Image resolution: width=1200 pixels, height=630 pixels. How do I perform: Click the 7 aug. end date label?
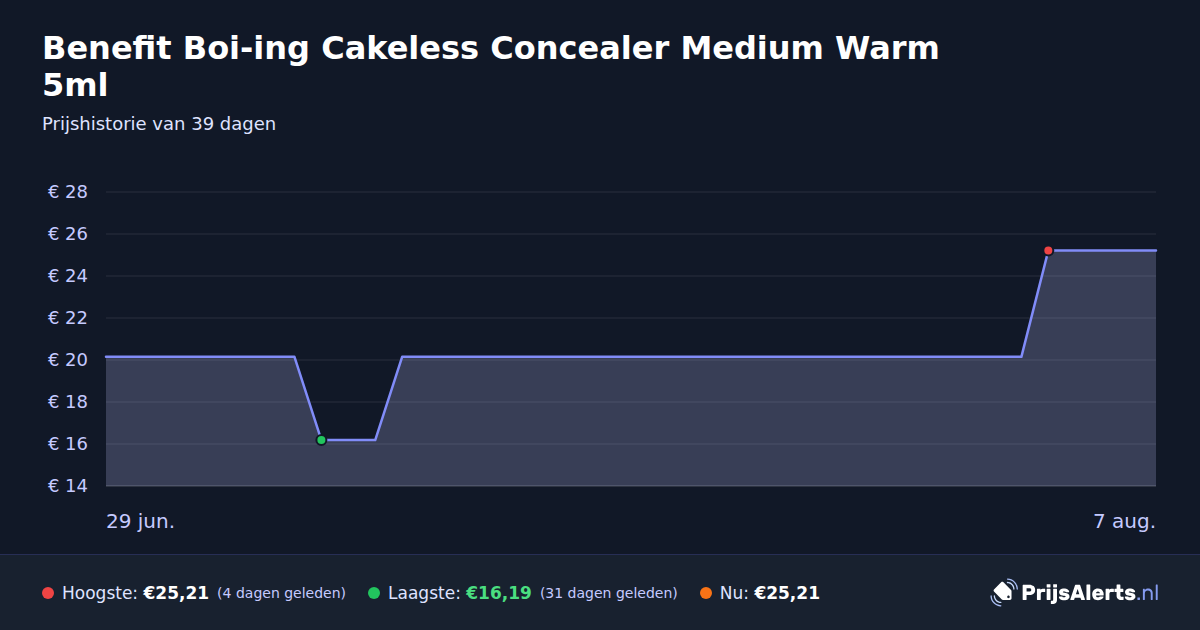[x=1125, y=522]
